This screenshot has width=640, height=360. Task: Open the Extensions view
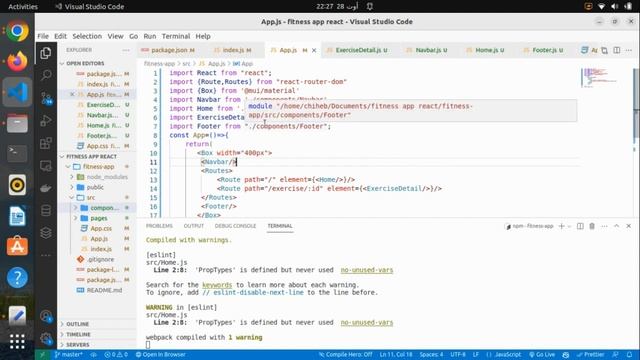point(46,143)
